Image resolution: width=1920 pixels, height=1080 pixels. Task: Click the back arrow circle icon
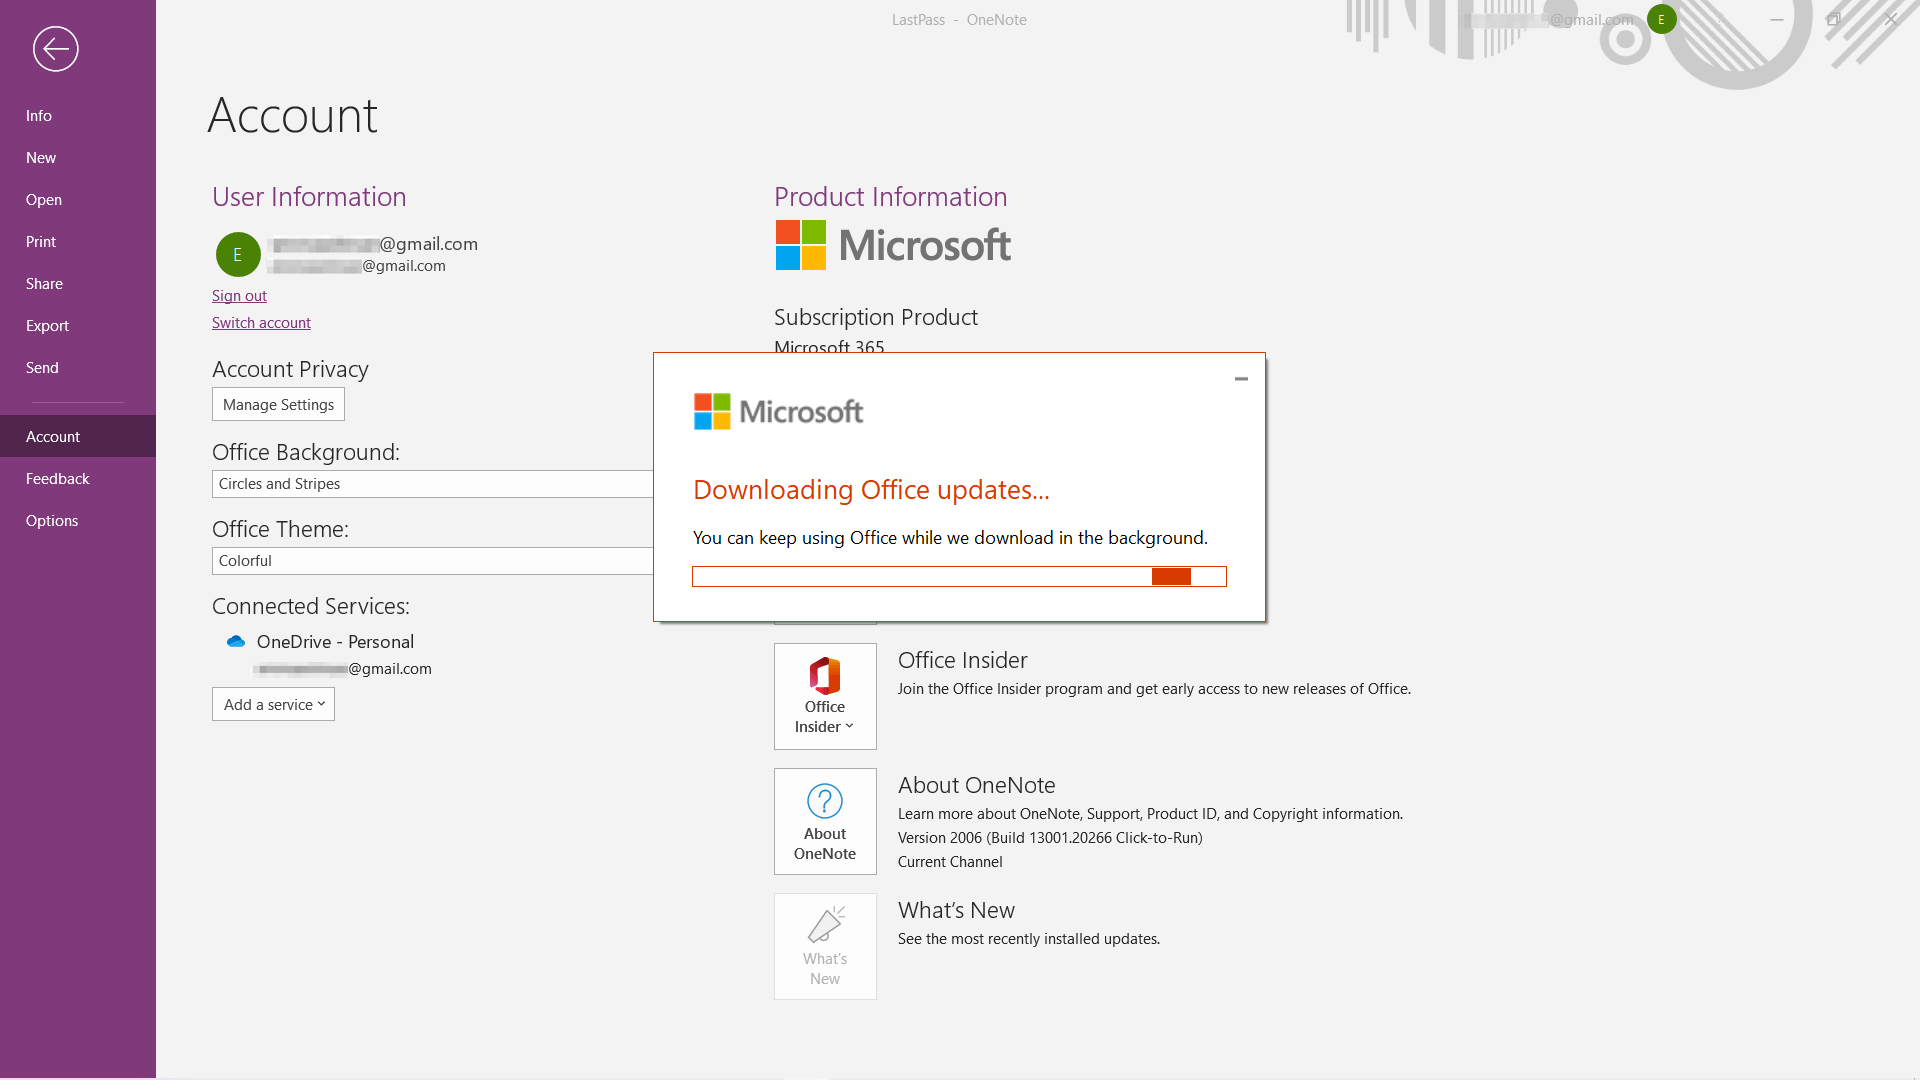click(x=55, y=49)
